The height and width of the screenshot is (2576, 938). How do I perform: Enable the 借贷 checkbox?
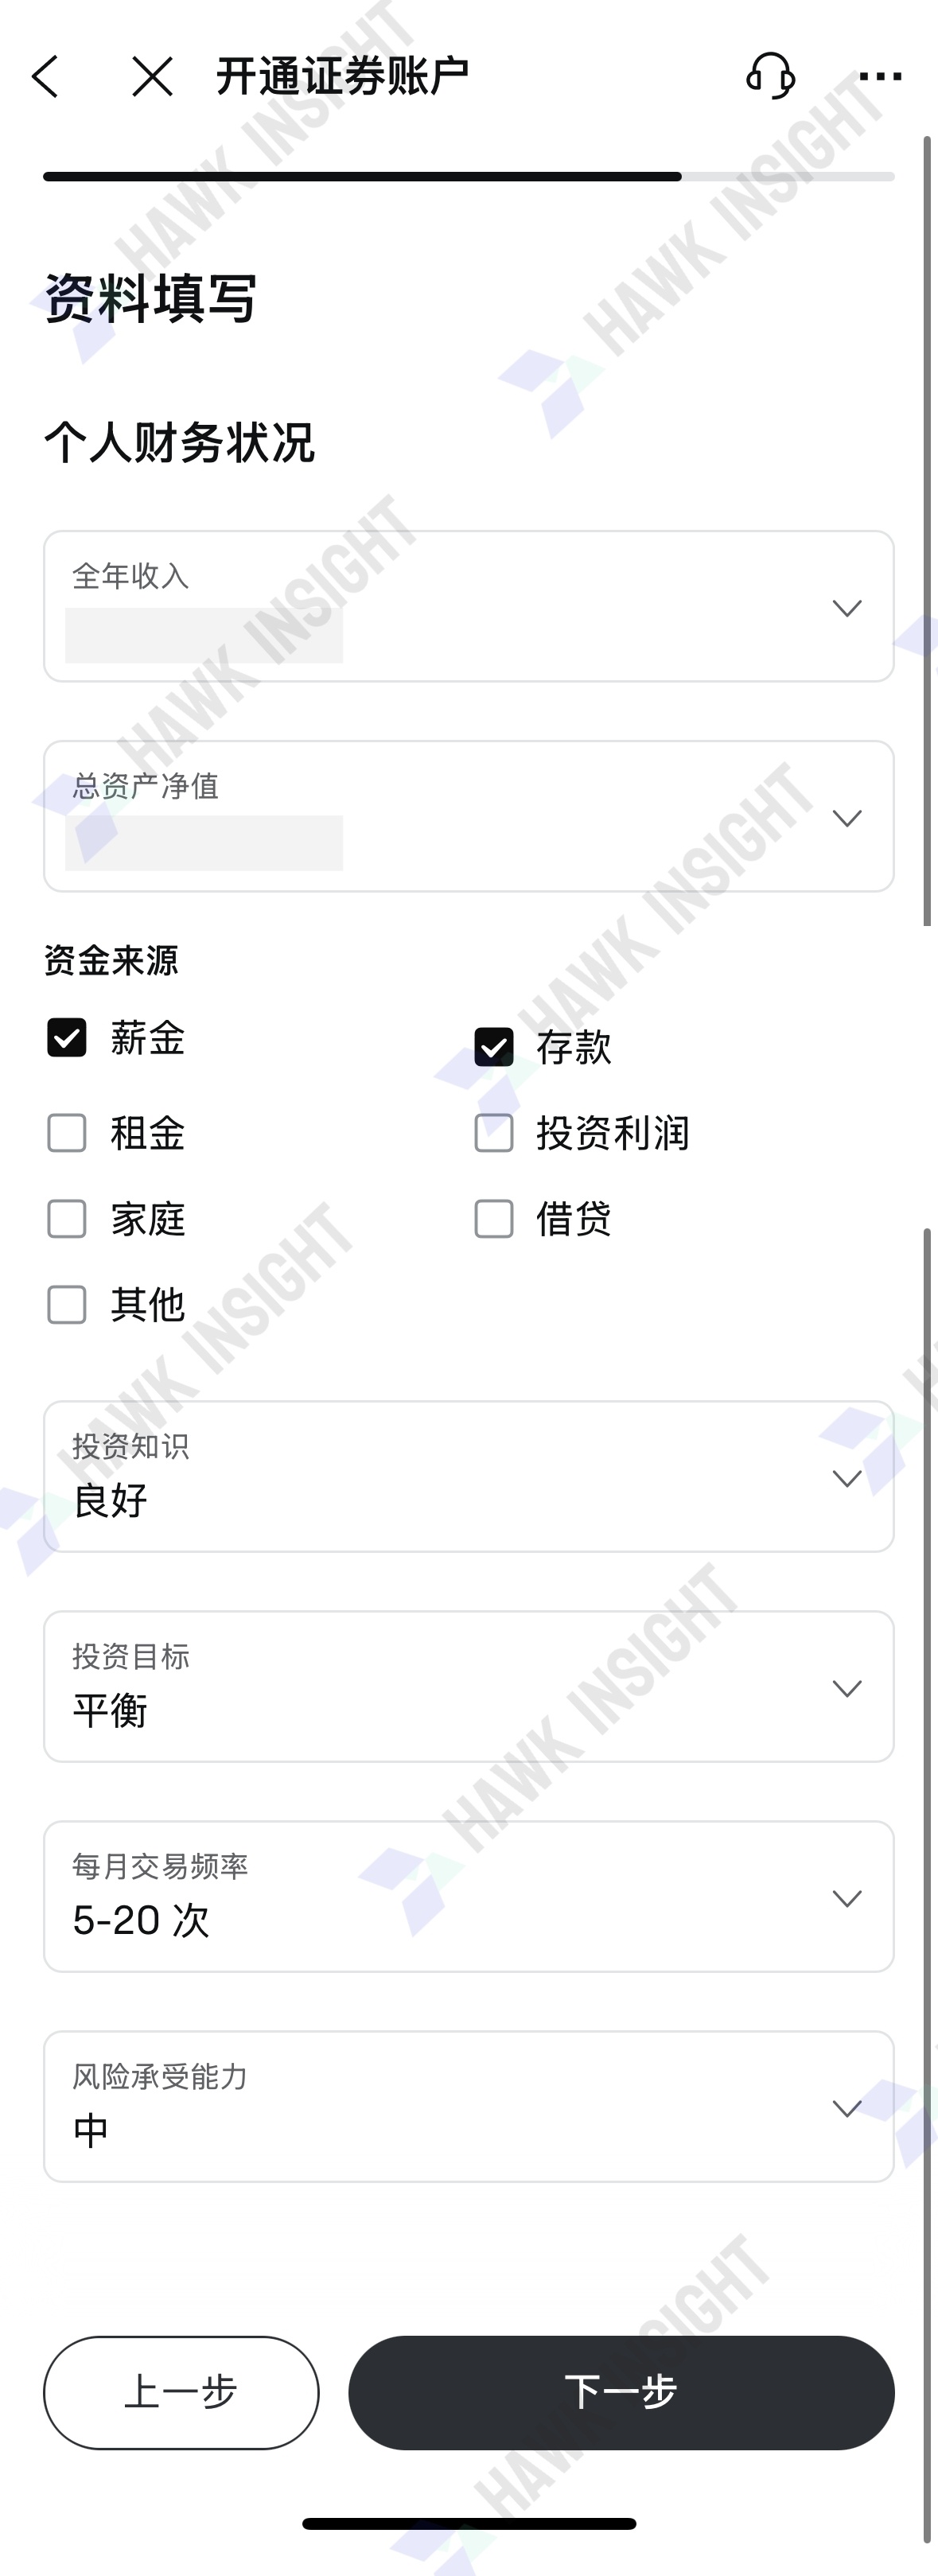click(494, 1219)
